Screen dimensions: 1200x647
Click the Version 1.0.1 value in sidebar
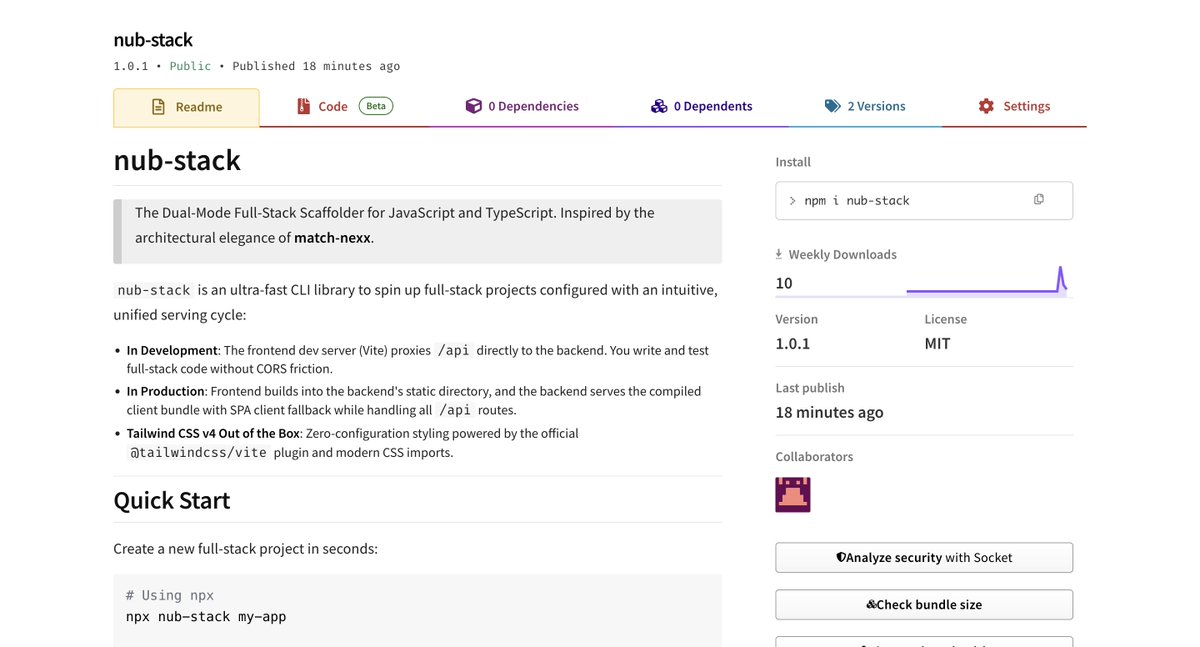click(793, 343)
